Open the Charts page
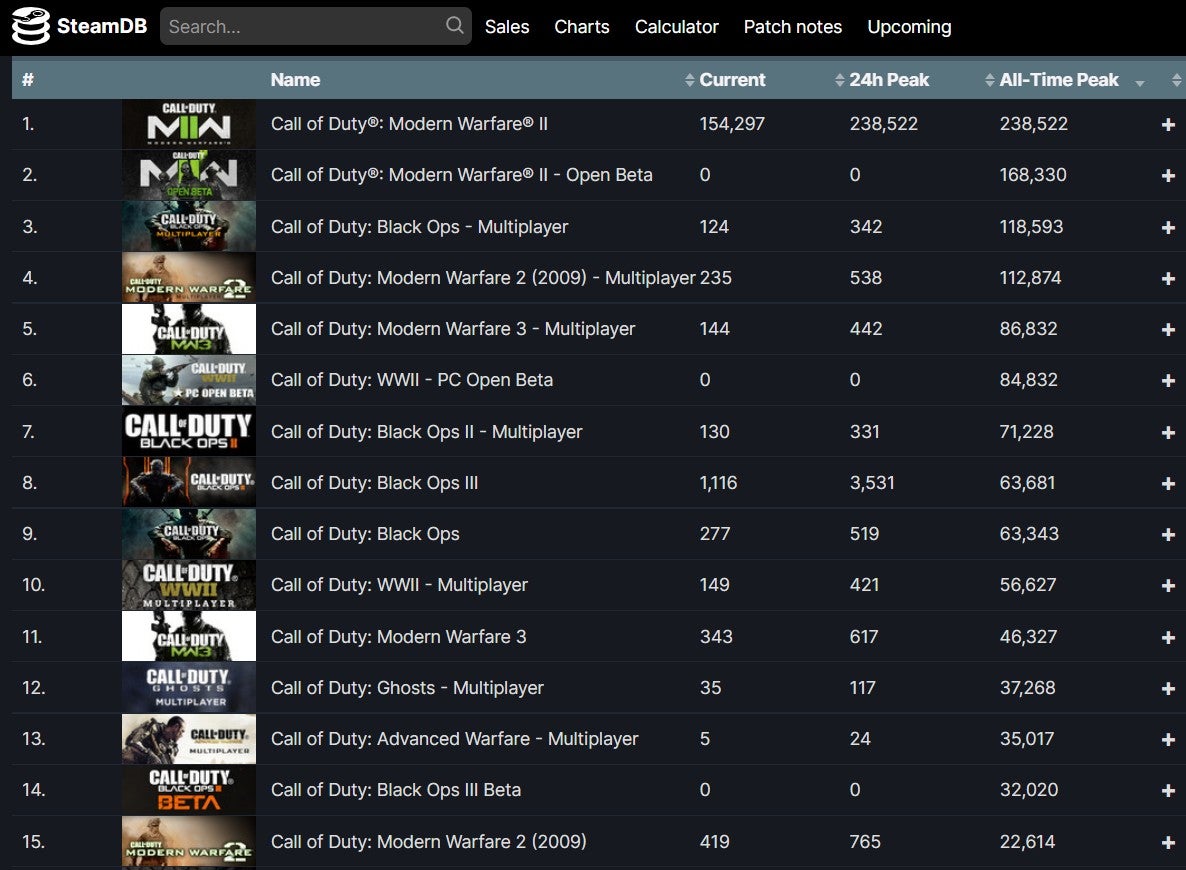The height and width of the screenshot is (870, 1186). [582, 27]
